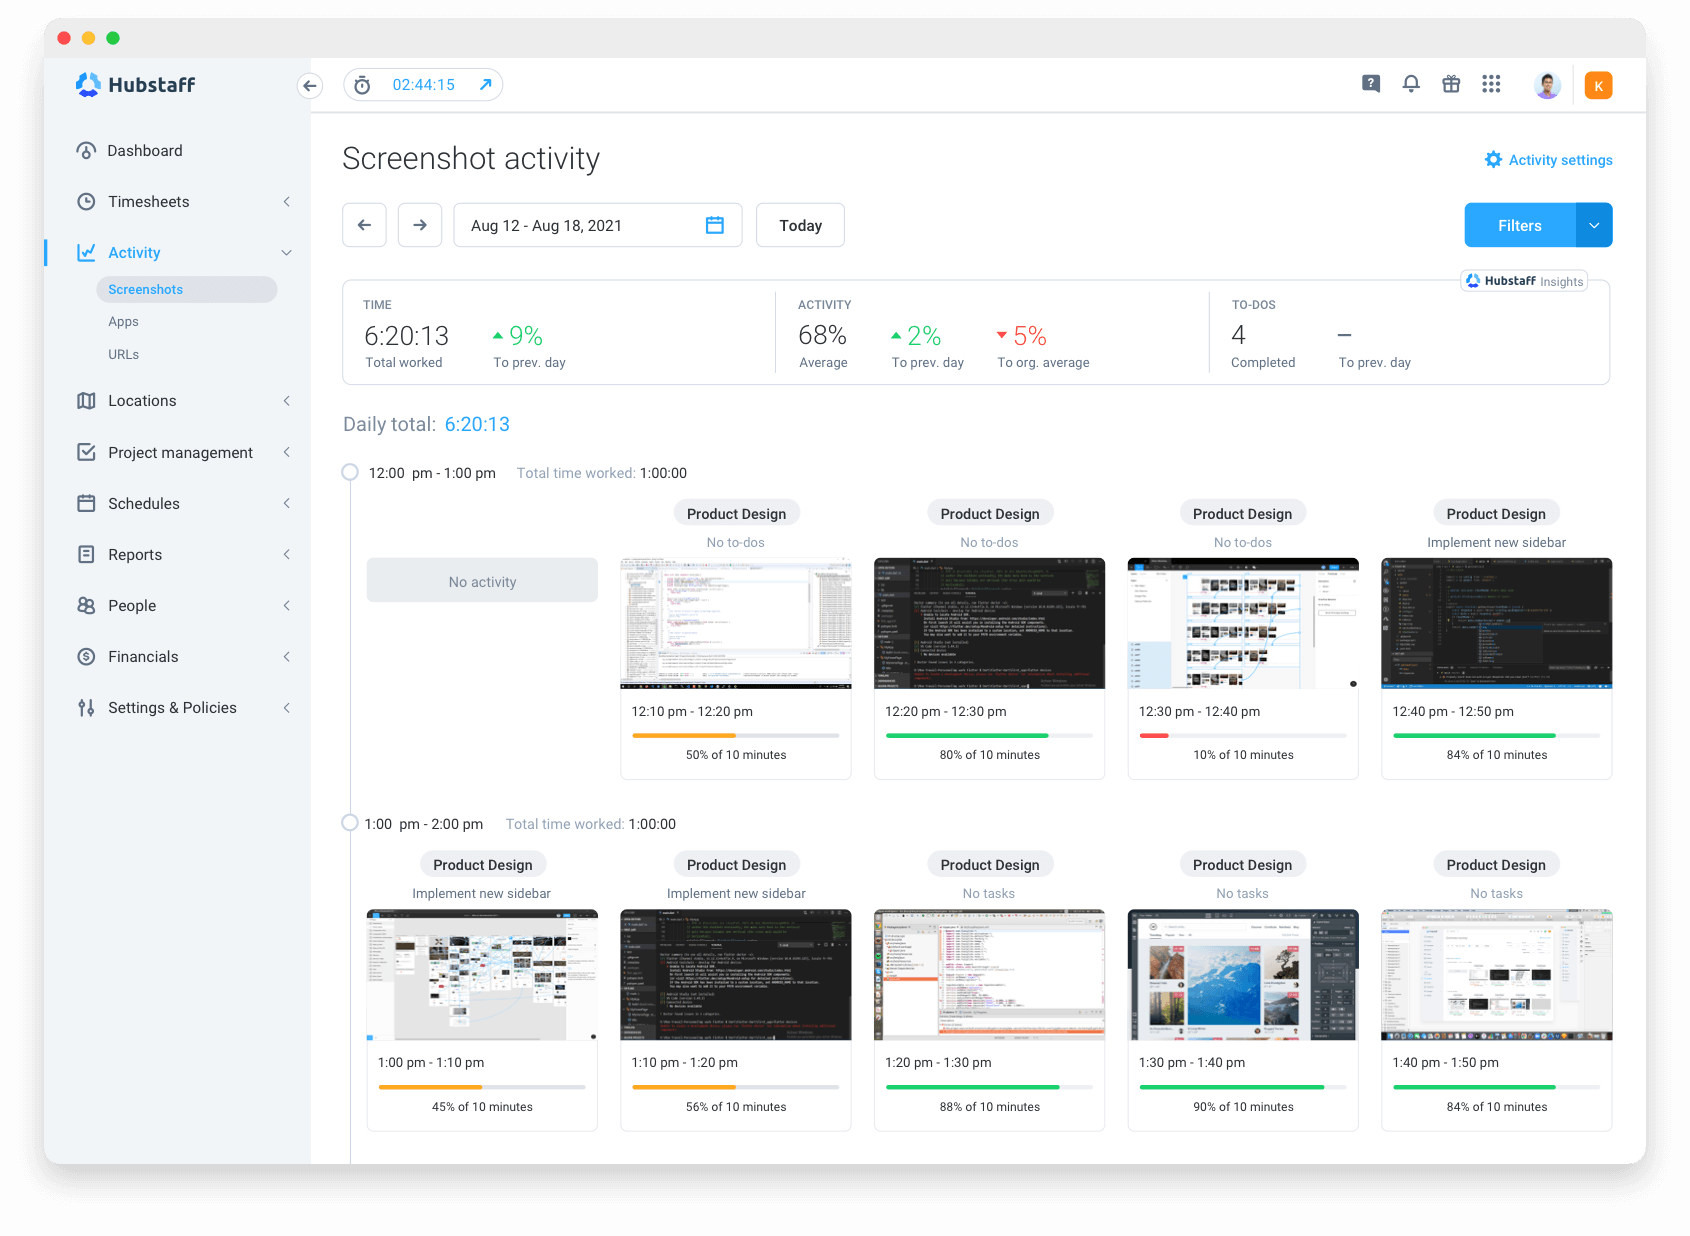
Task: Click the No activity placeholder block
Action: (482, 580)
